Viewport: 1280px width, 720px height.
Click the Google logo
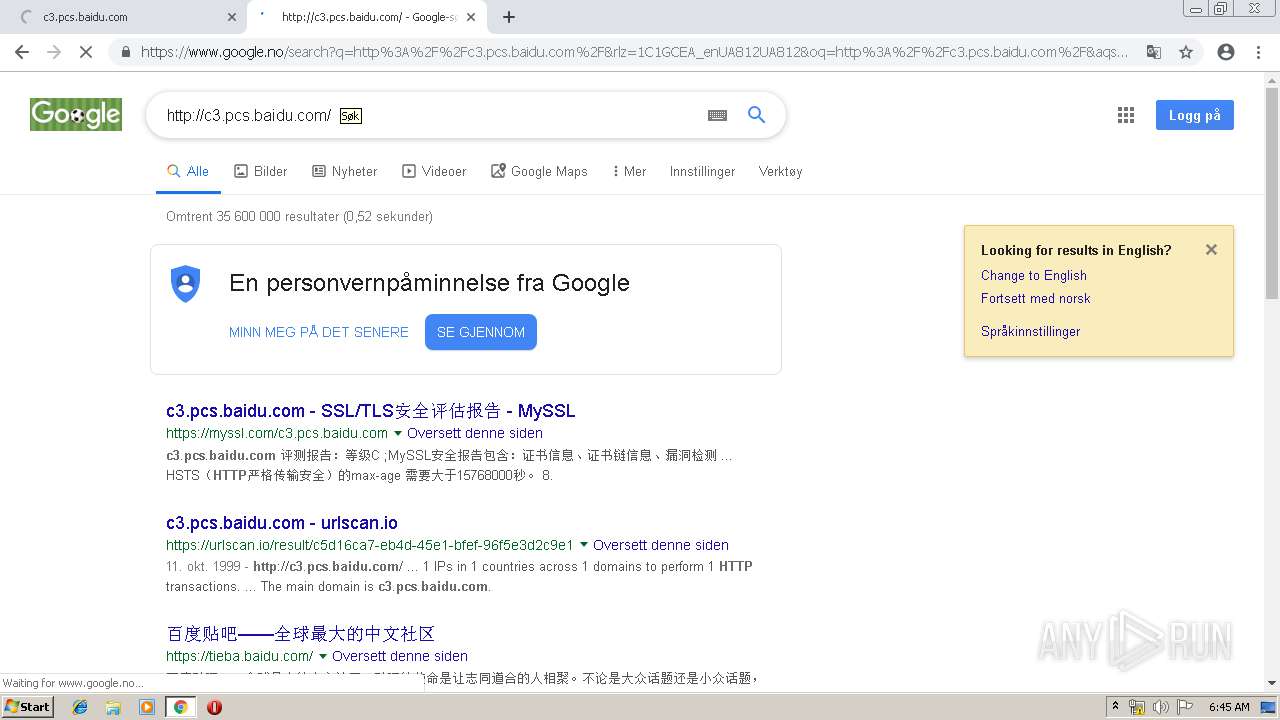click(x=76, y=115)
